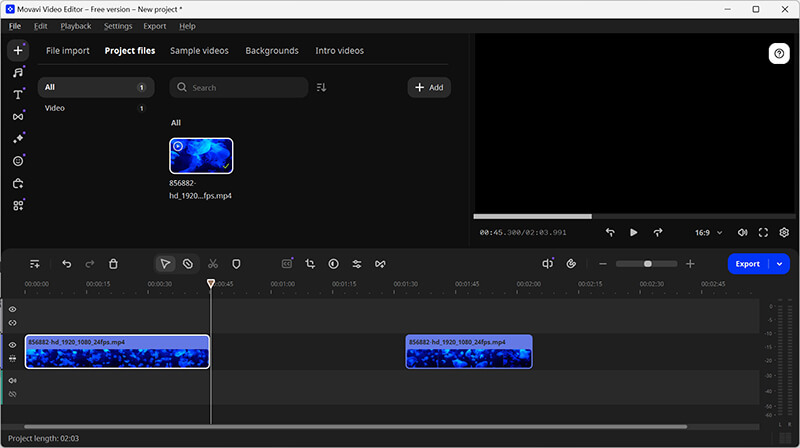This screenshot has height=448, width=800.
Task: Activate the Blade cut mode tool
Action: pyautogui.click(x=188, y=264)
